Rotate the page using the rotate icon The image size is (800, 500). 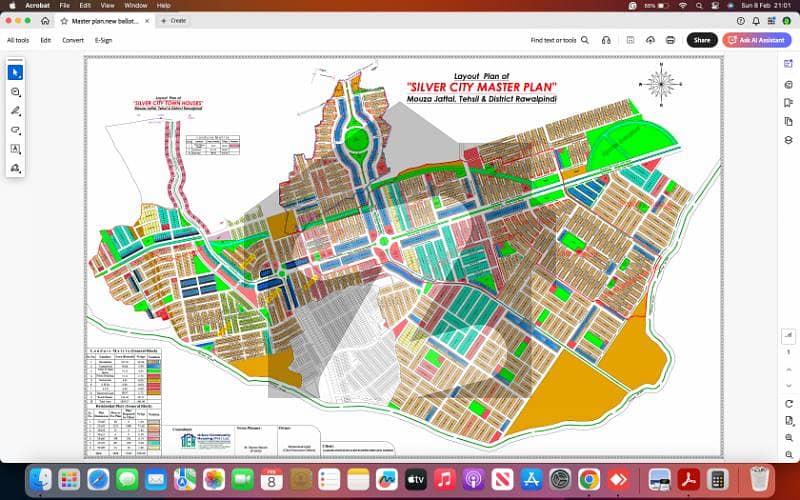(788, 402)
